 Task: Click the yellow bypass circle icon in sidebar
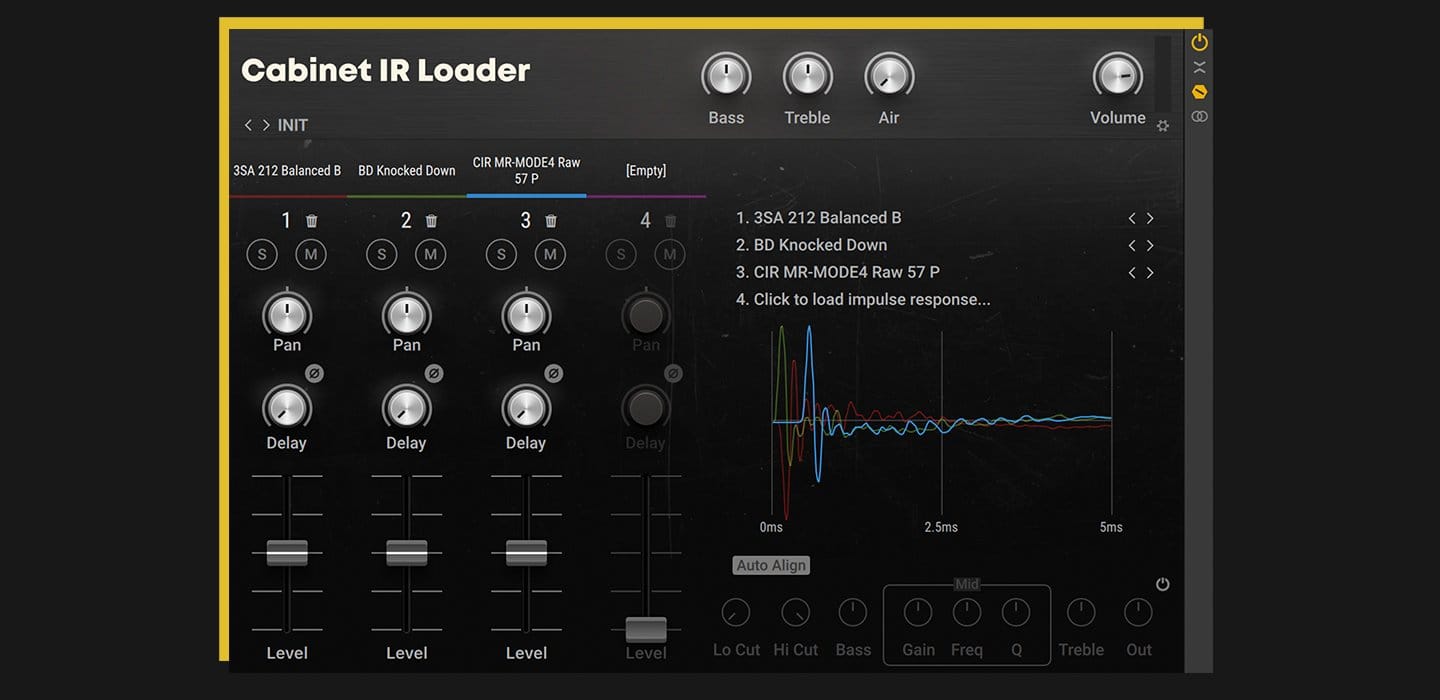click(1199, 92)
